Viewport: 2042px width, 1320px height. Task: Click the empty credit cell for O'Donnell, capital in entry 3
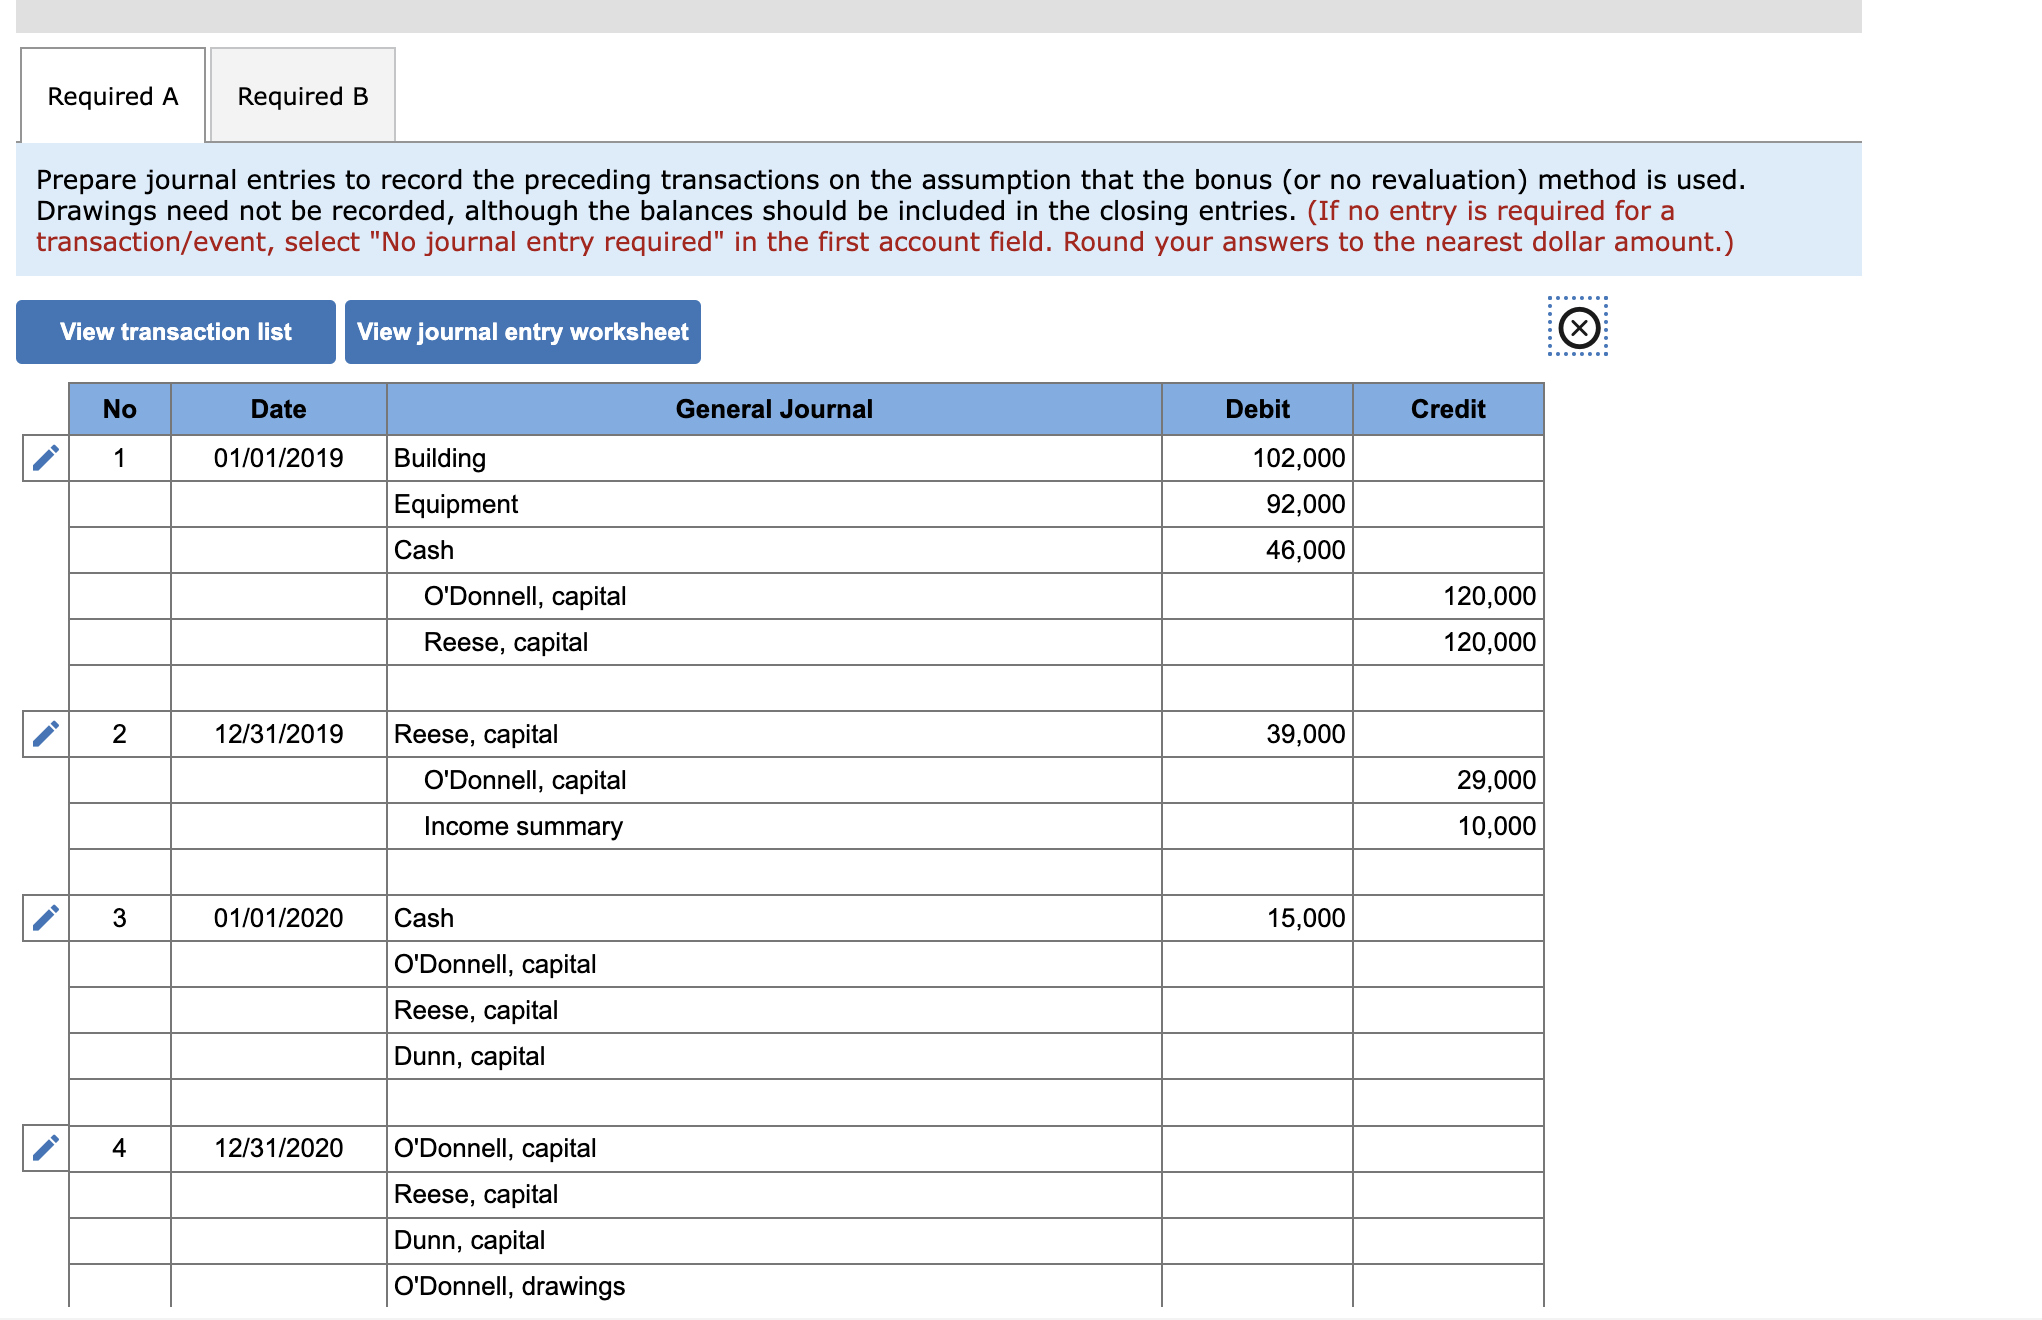point(1447,964)
